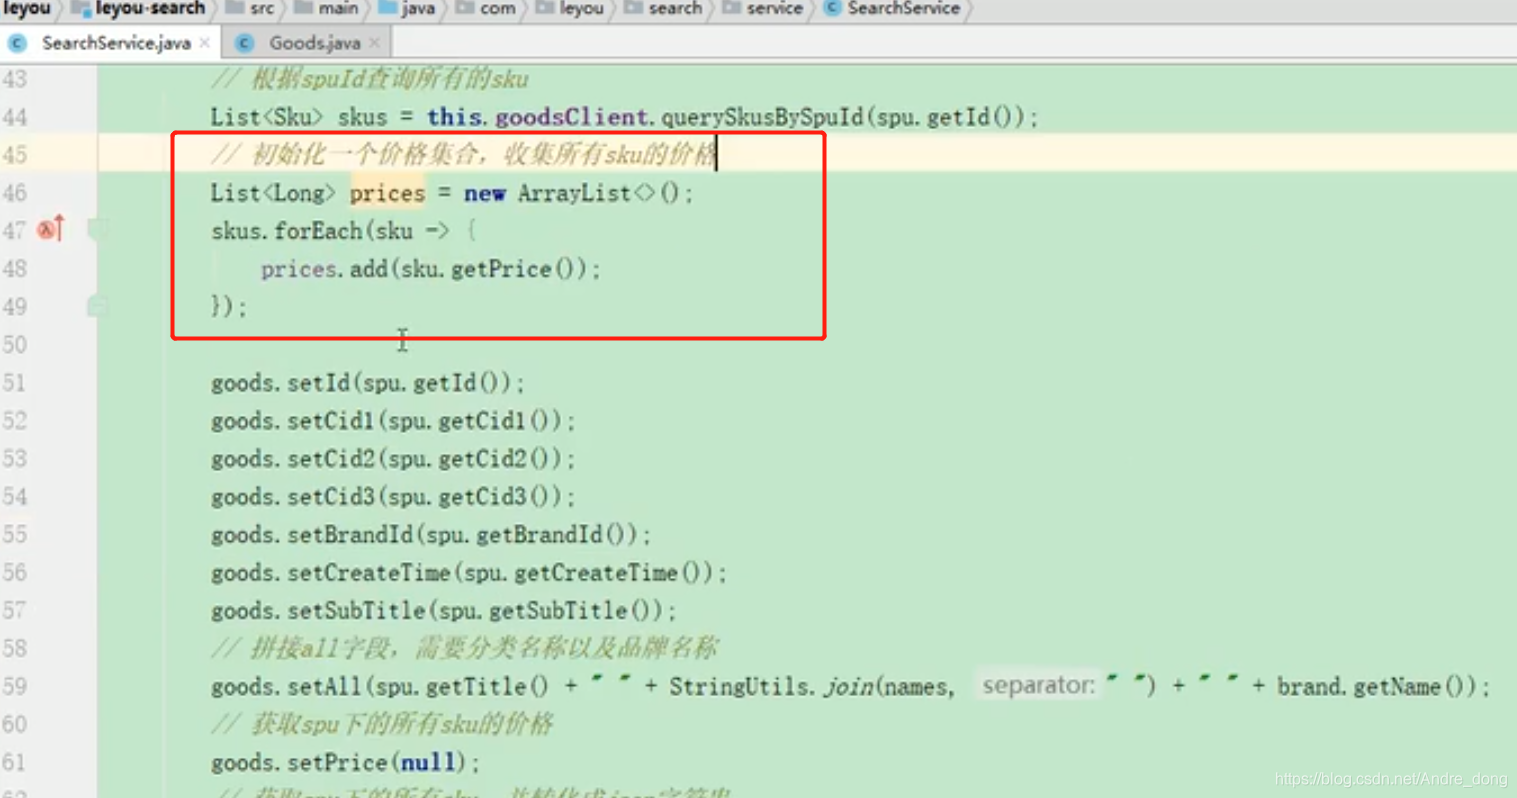Click 'goodsClient' field on line 44
This screenshot has width=1517, height=798.
coord(571,117)
